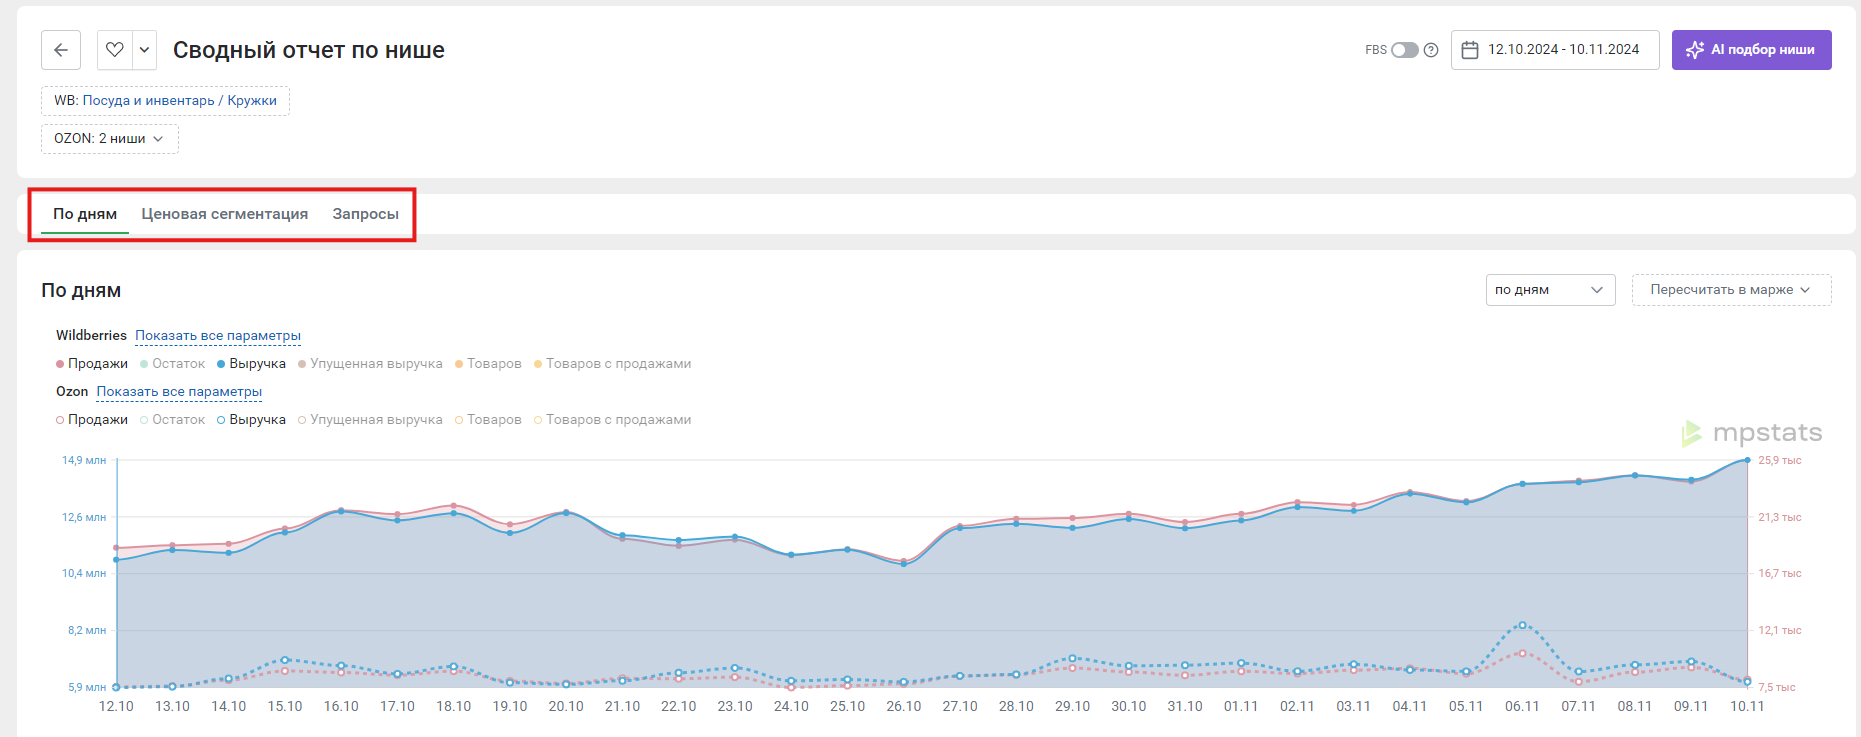Click the 25,9 тыс right axis value

(x=1780, y=460)
